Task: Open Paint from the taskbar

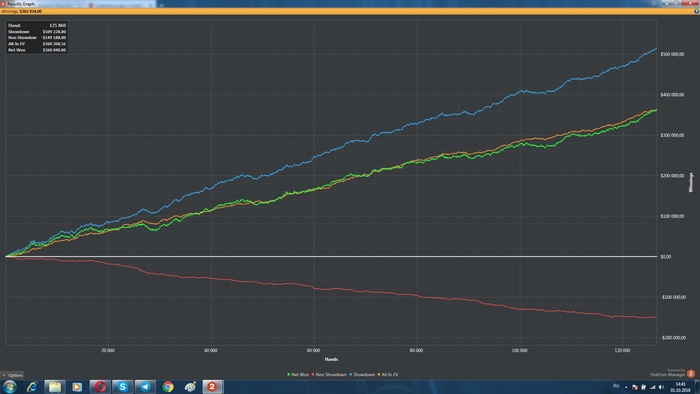Action: 190,387
